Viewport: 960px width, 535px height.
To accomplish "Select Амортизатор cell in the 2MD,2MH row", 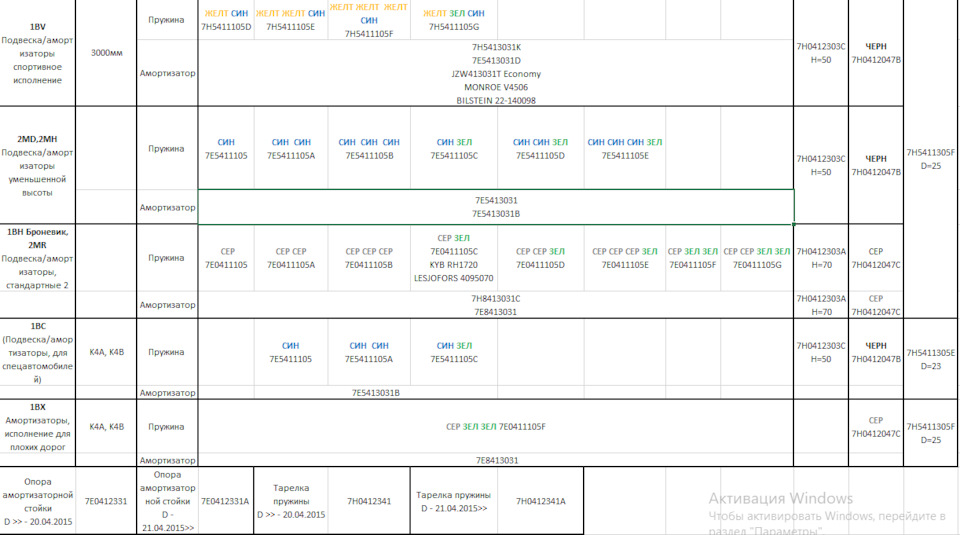I will click(167, 208).
